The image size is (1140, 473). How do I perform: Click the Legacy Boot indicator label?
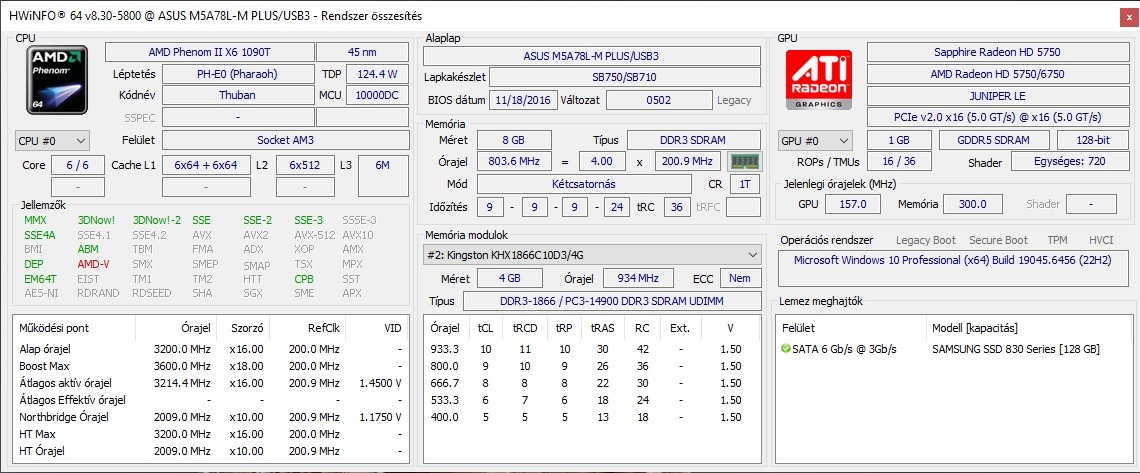(926, 240)
